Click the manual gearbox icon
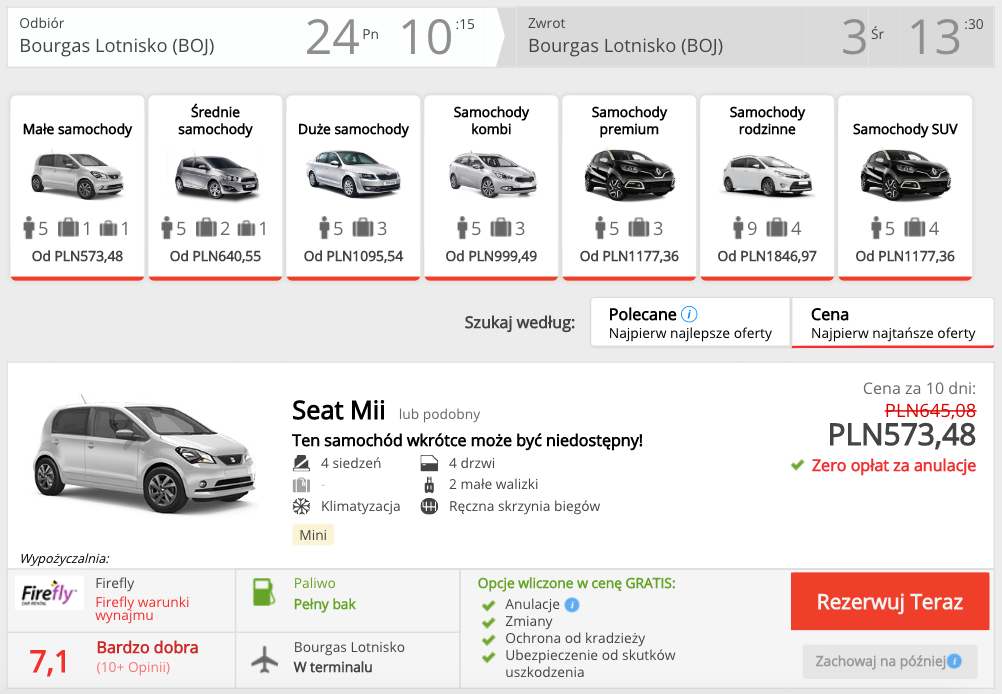Image resolution: width=1002 pixels, height=694 pixels. tap(429, 507)
